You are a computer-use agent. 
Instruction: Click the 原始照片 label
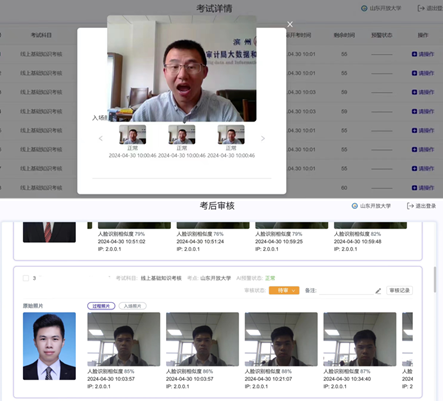click(x=33, y=306)
